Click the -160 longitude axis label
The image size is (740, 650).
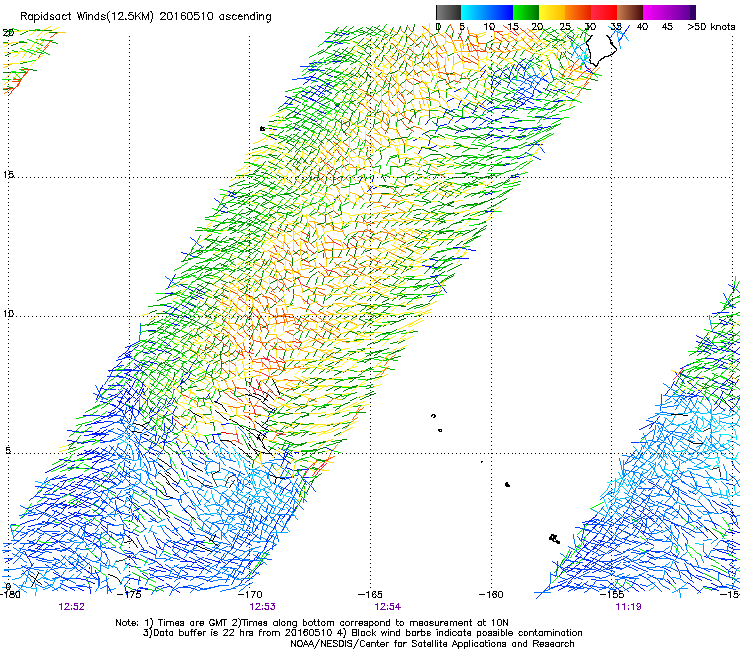coord(491,595)
